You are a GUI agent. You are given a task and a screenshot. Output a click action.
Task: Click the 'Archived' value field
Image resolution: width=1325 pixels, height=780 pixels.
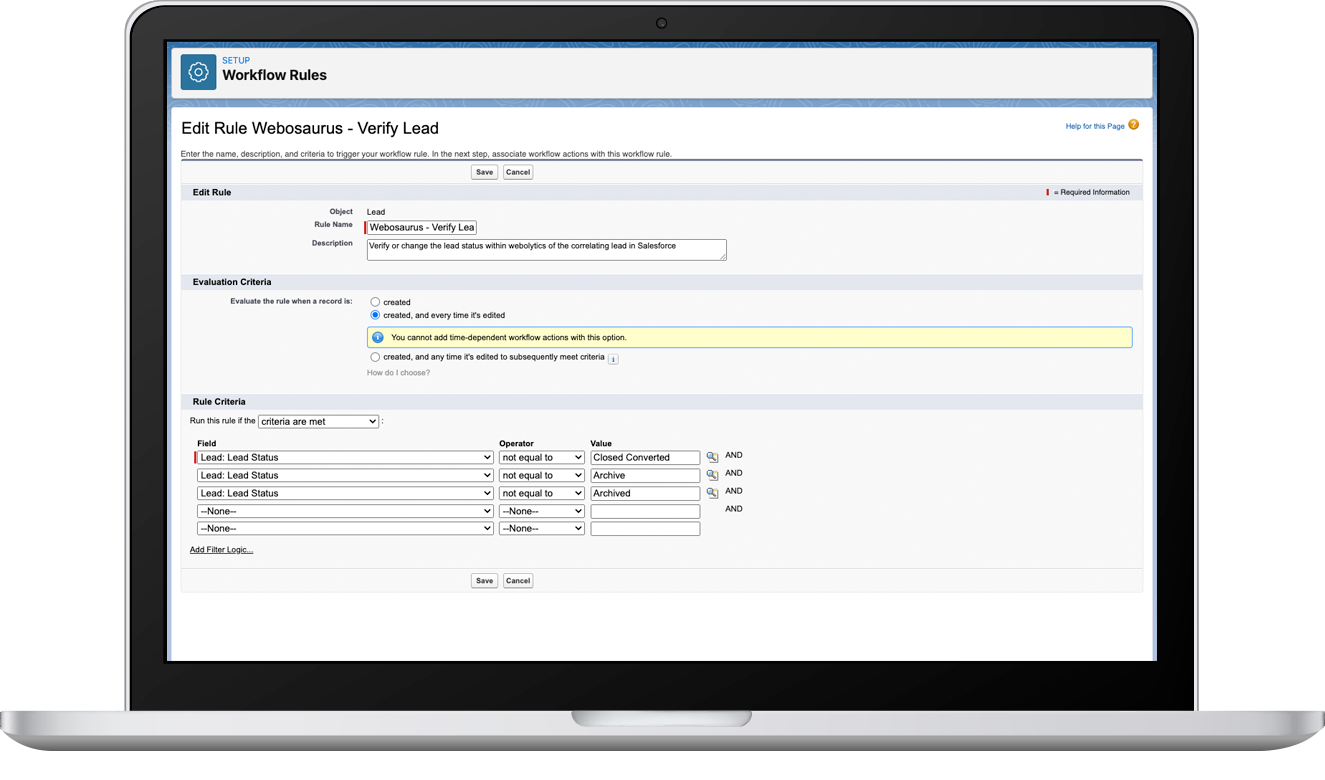tap(645, 493)
